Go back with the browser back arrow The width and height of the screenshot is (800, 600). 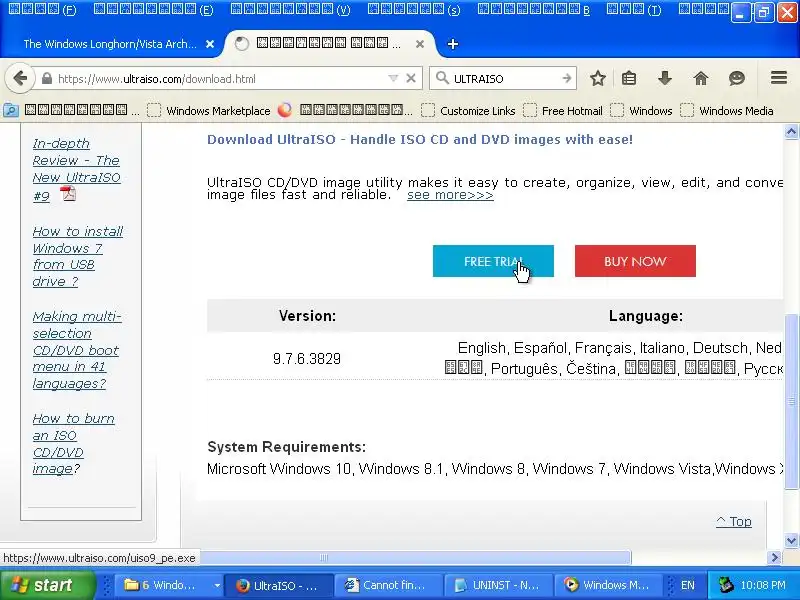click(x=20, y=79)
